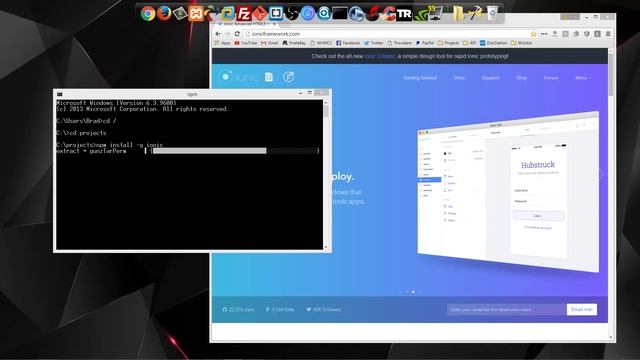Click the Email me button
The height and width of the screenshot is (360, 640).
[582, 309]
